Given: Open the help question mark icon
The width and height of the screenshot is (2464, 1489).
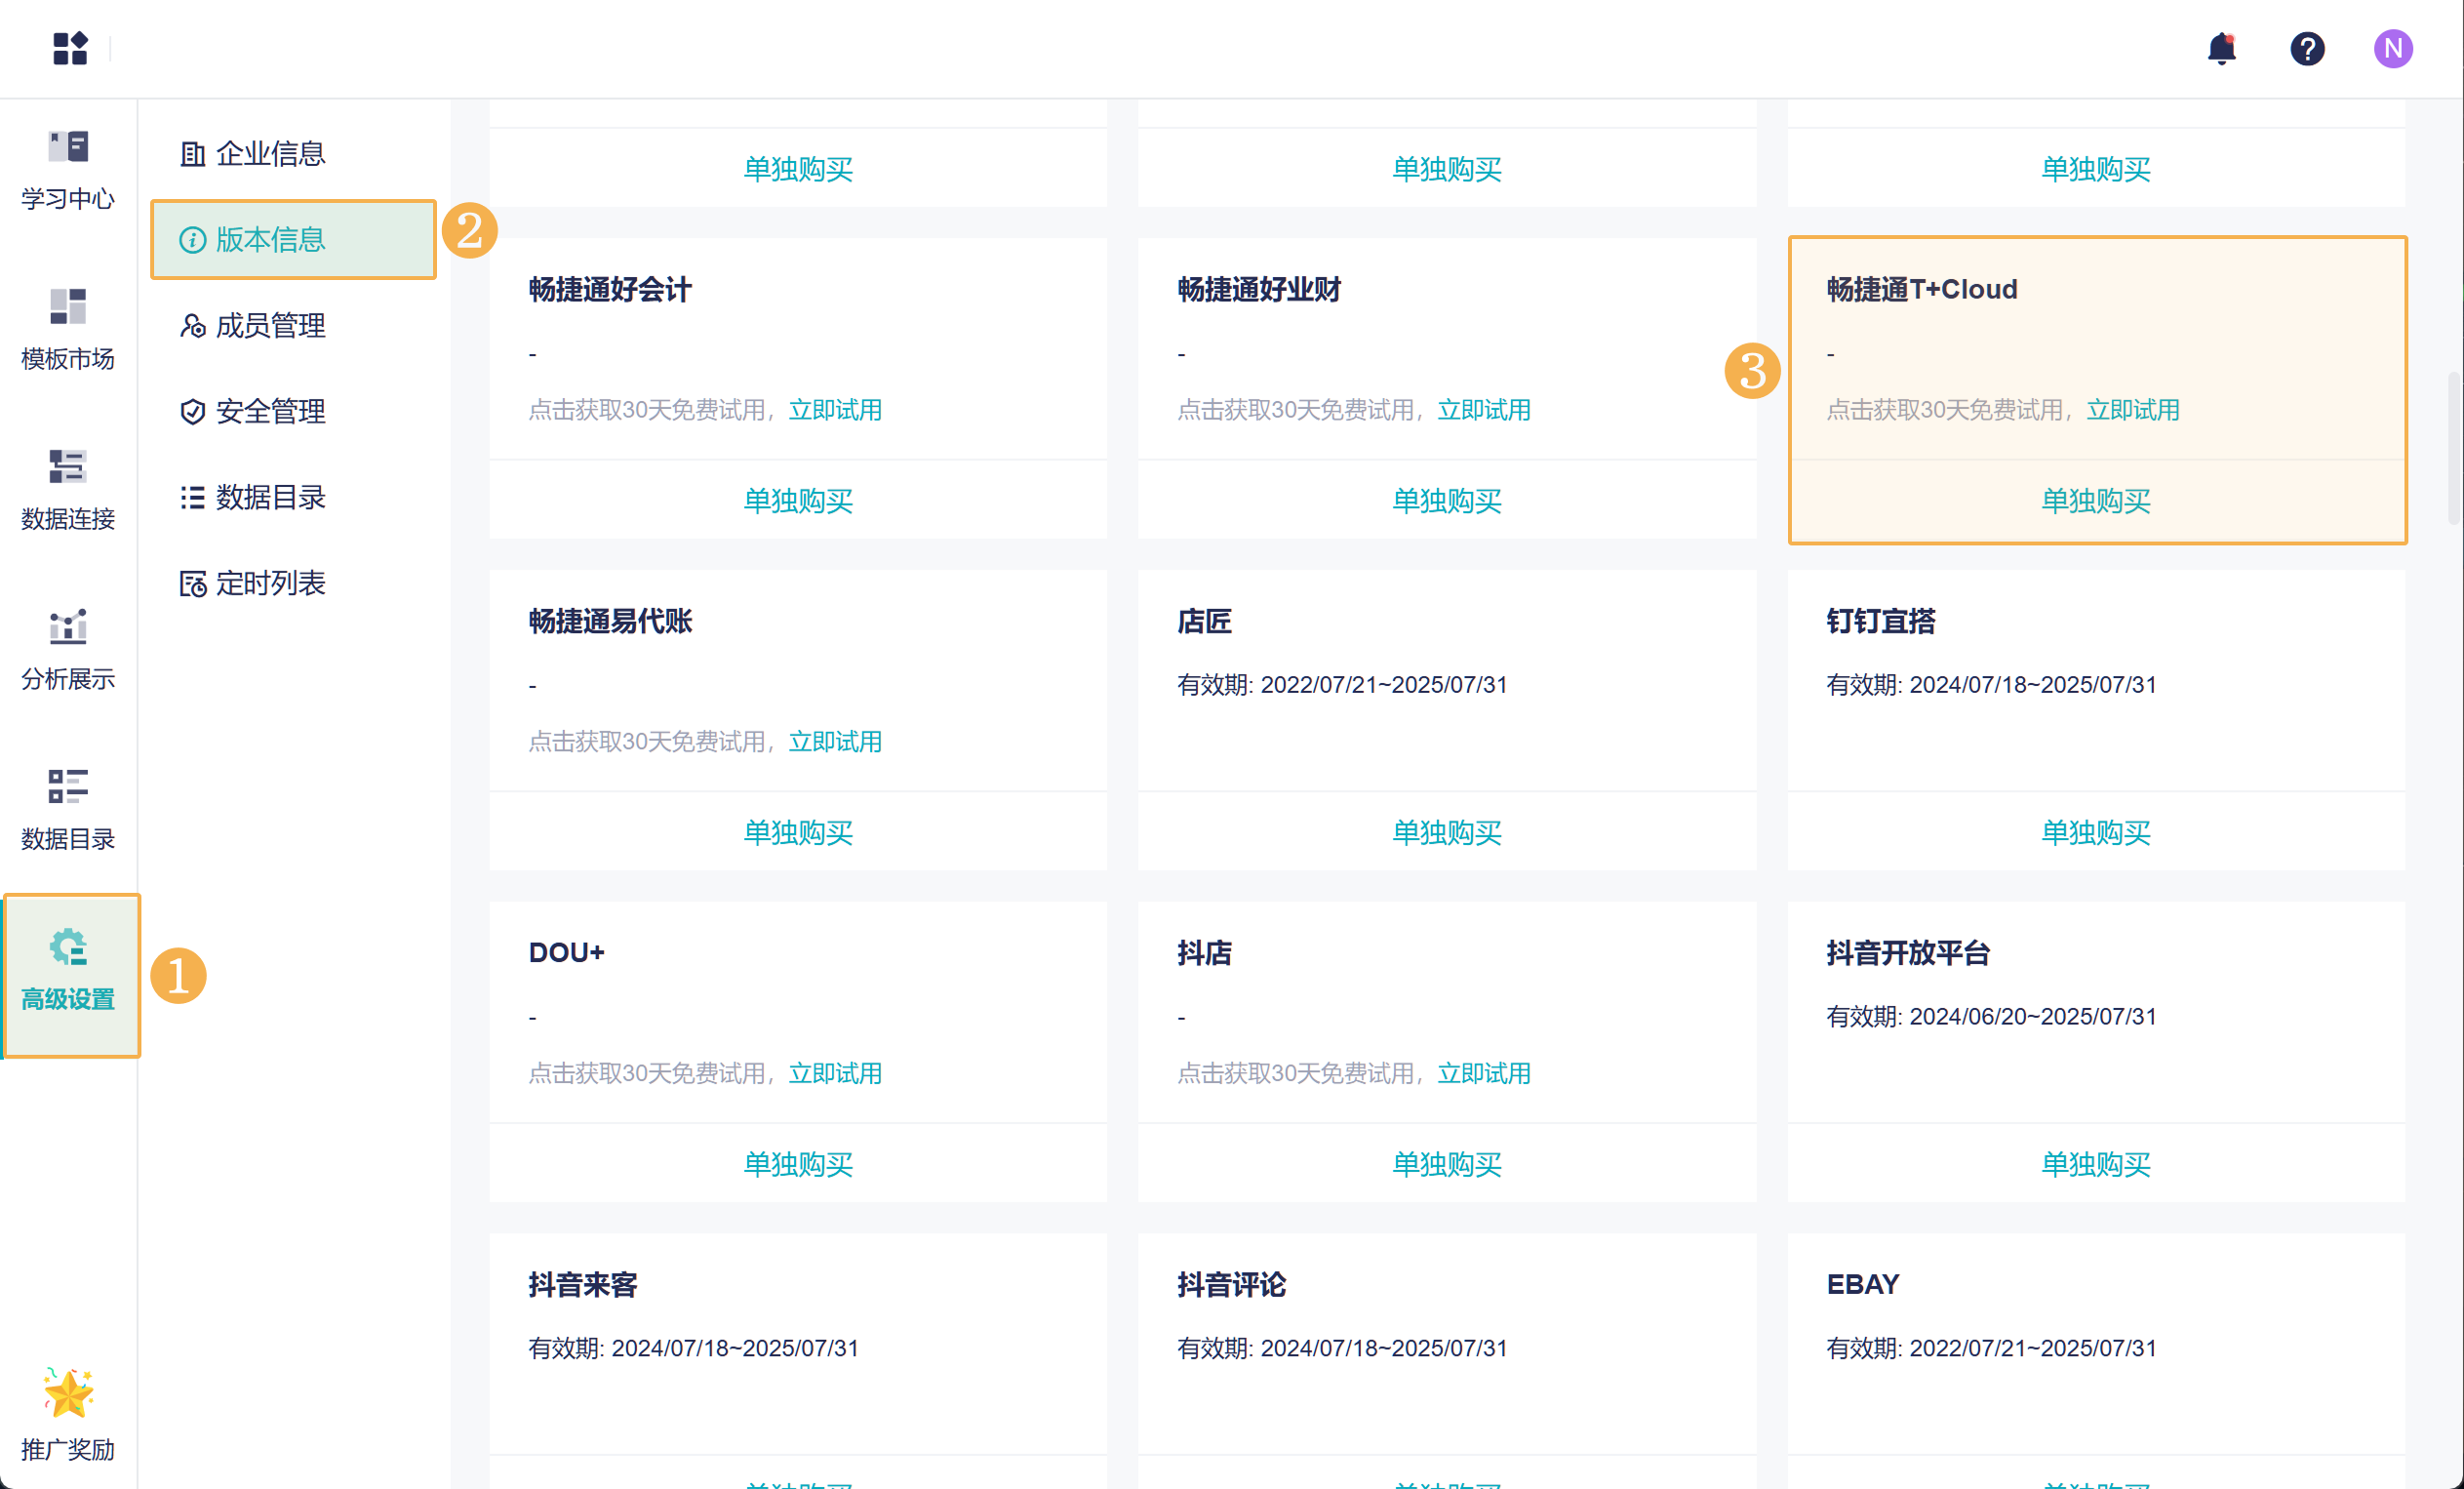Looking at the screenshot, I should click(x=2306, y=48).
